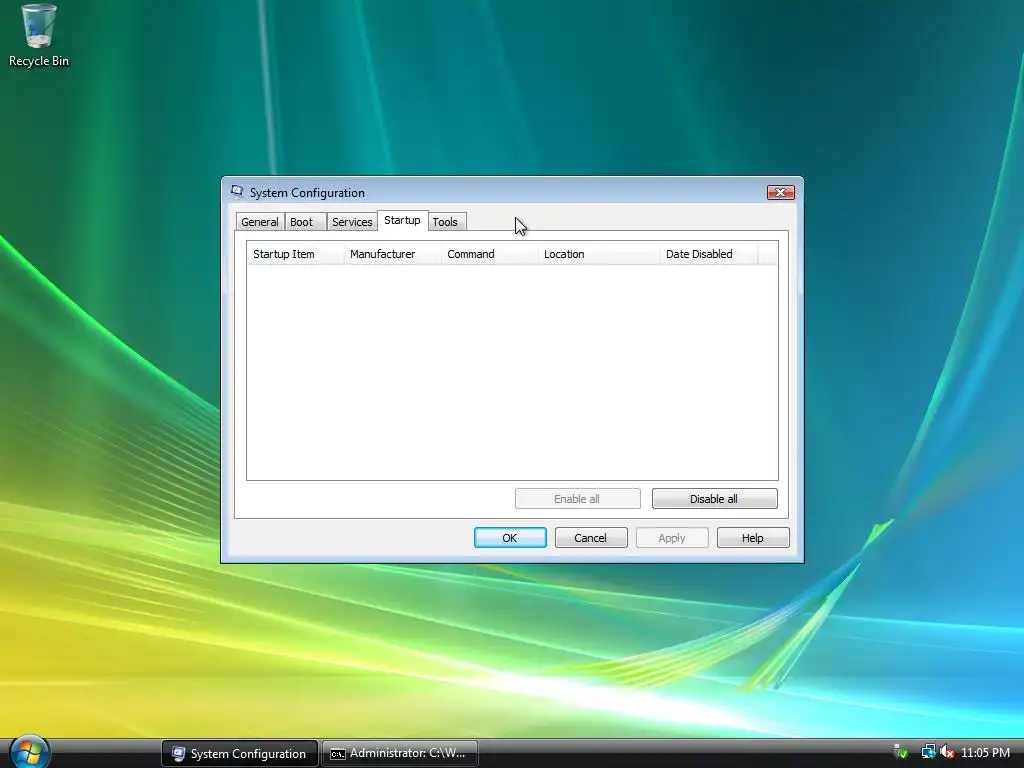Select the Startup tab
This screenshot has width=1024, height=768.
click(x=402, y=221)
